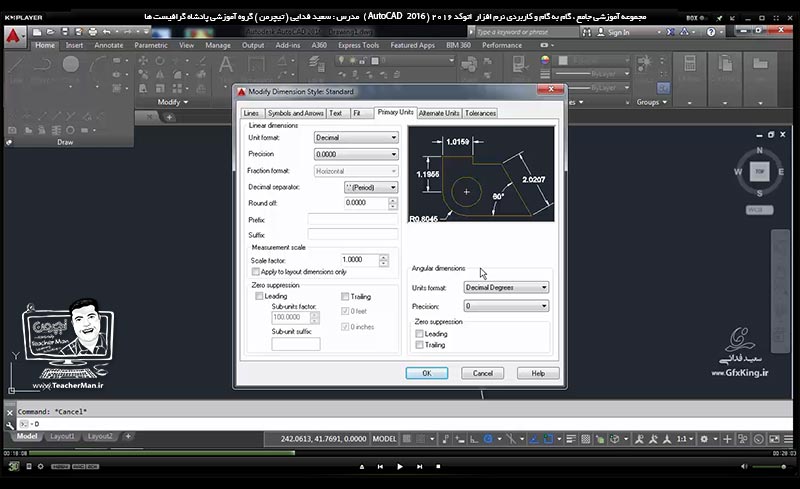Image resolution: width=800 pixels, height=489 pixels.
Task: Check Trailing under linear Zero suppression
Action: click(345, 297)
